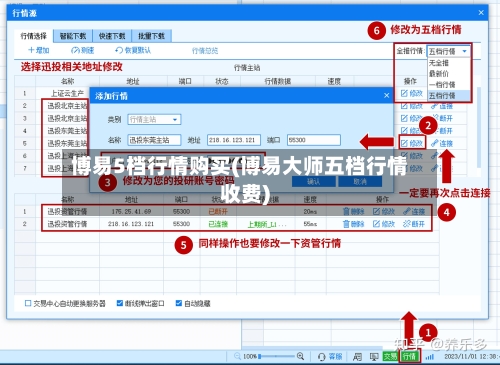Click the 上期所_L1 green link
Image resolution: width=500 pixels, height=365 pixels.
(x=267, y=224)
